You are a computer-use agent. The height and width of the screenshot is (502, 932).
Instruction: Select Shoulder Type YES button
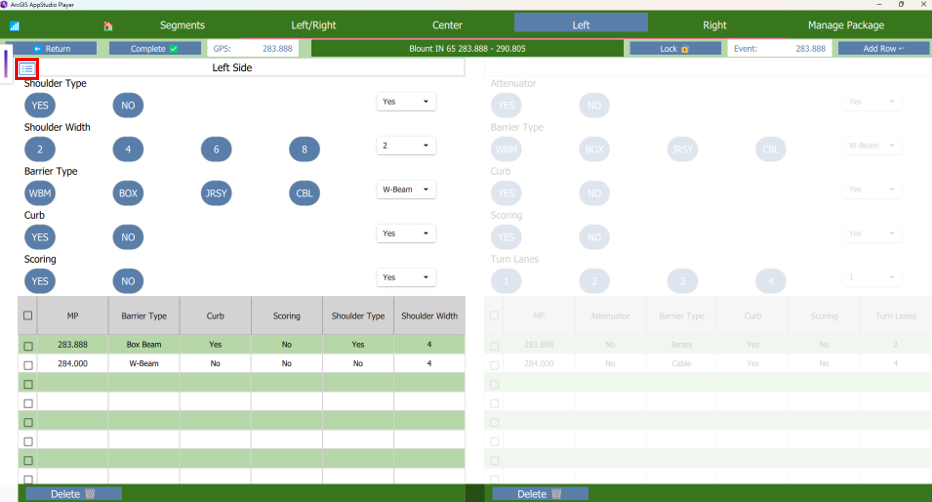40,105
